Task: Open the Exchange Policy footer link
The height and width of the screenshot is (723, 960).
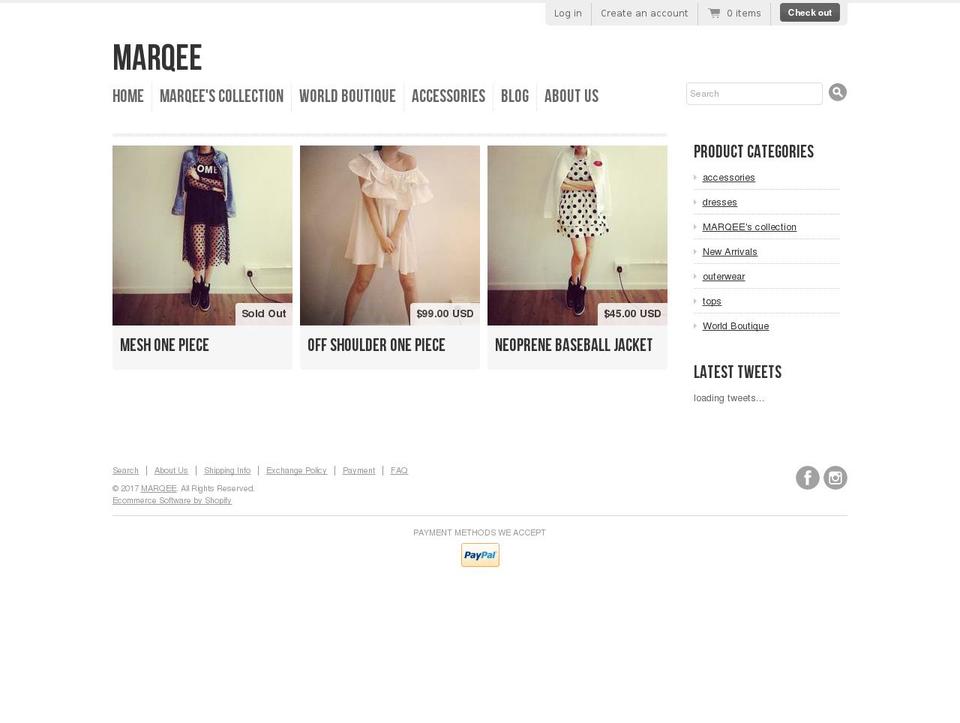Action: tap(296, 470)
